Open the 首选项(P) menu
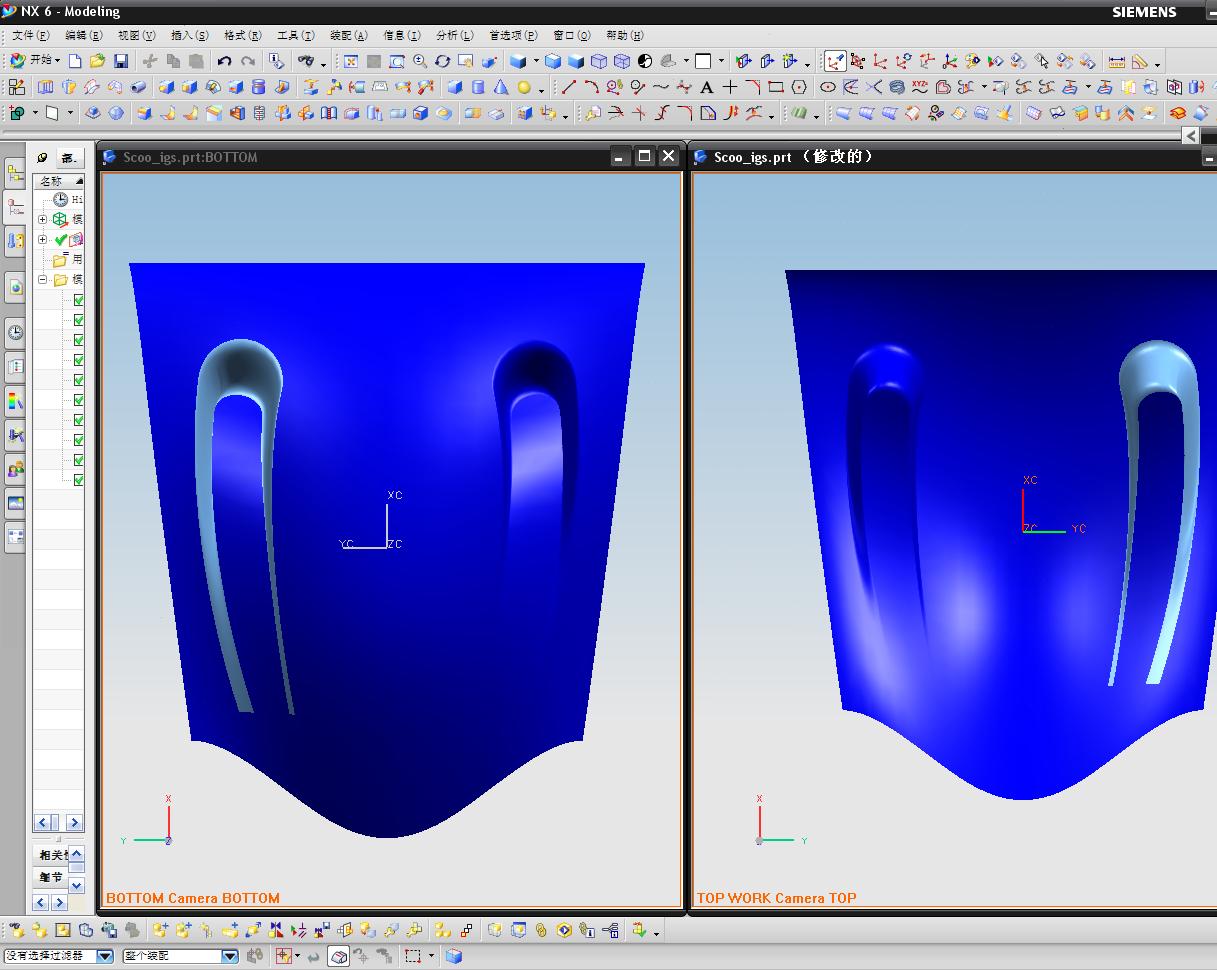1217x970 pixels. click(512, 35)
